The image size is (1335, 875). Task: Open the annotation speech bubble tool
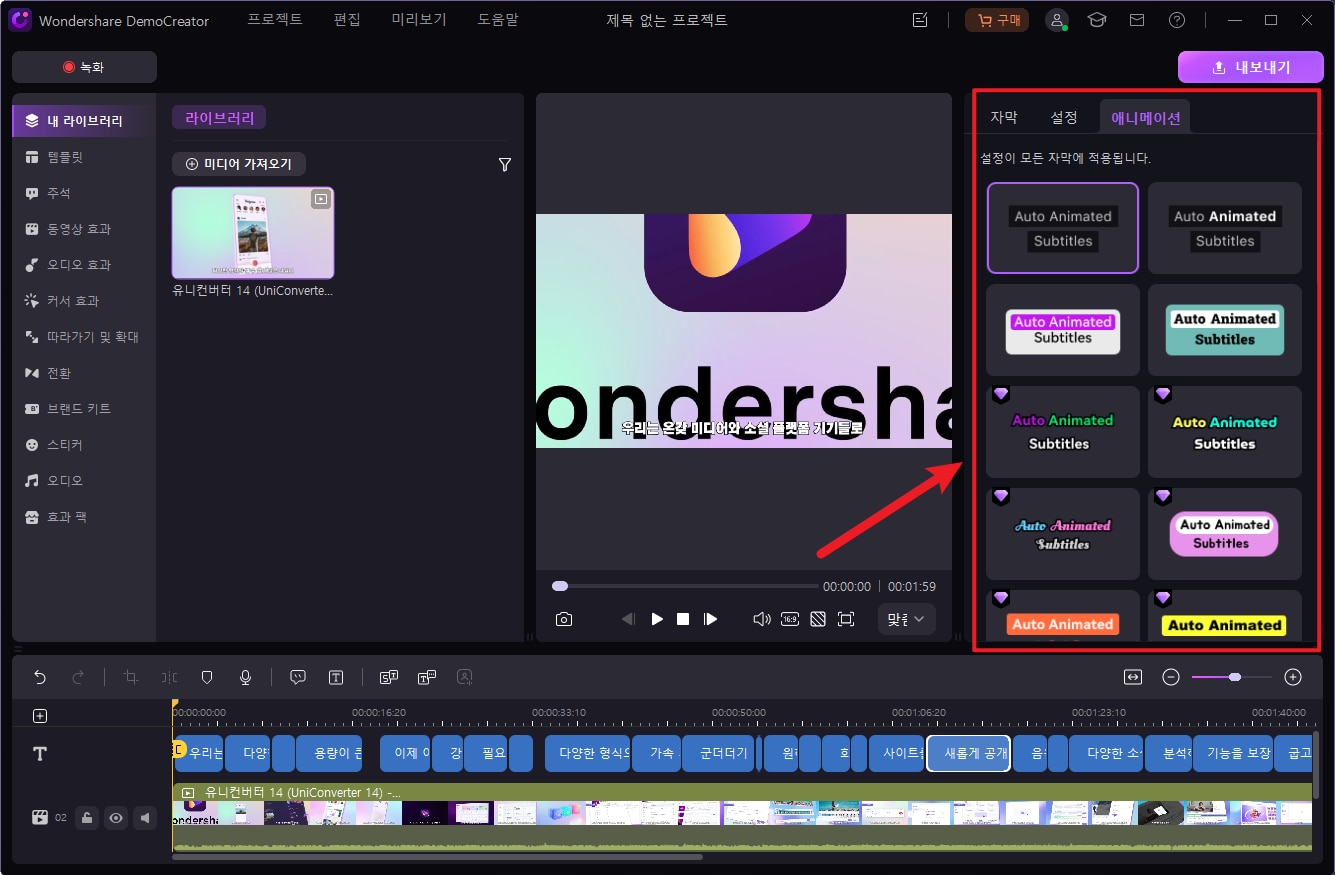pyautogui.click(x=297, y=677)
